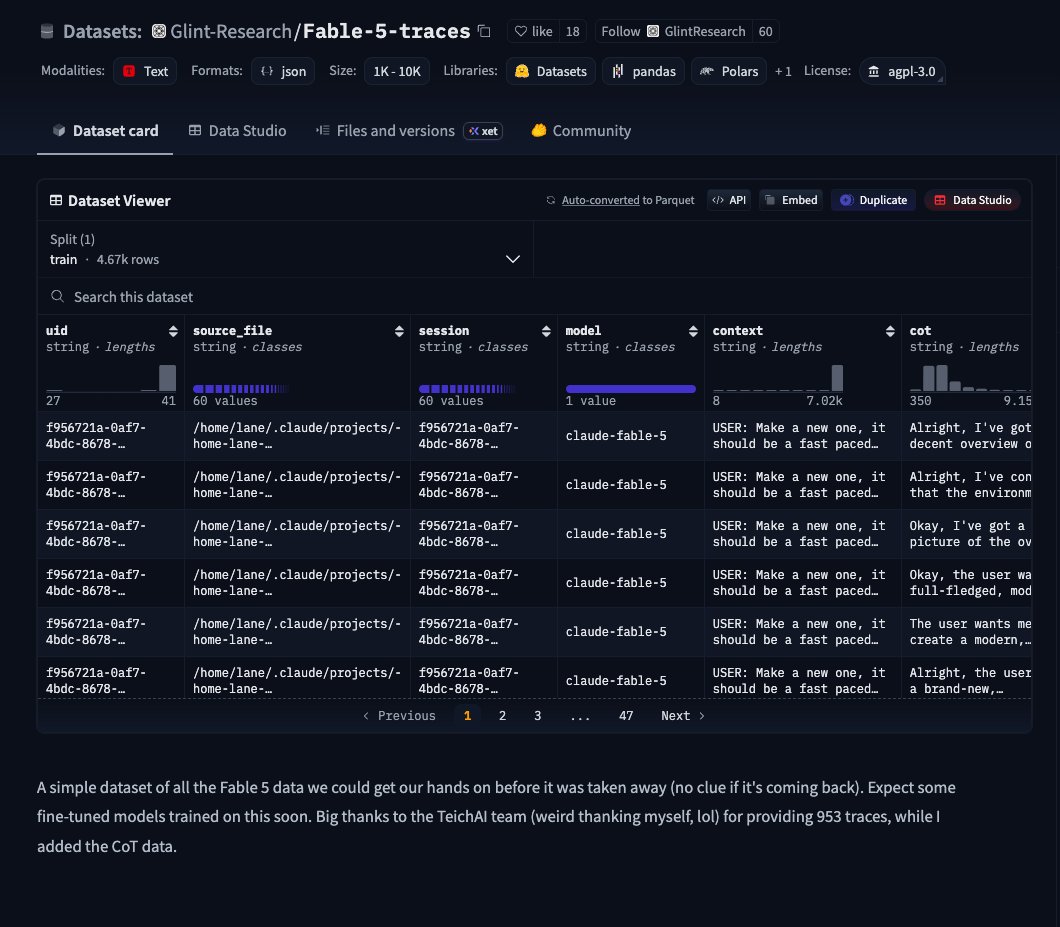Open the agpl-3.0 license tag
The height and width of the screenshot is (927, 1060).
[x=902, y=71]
